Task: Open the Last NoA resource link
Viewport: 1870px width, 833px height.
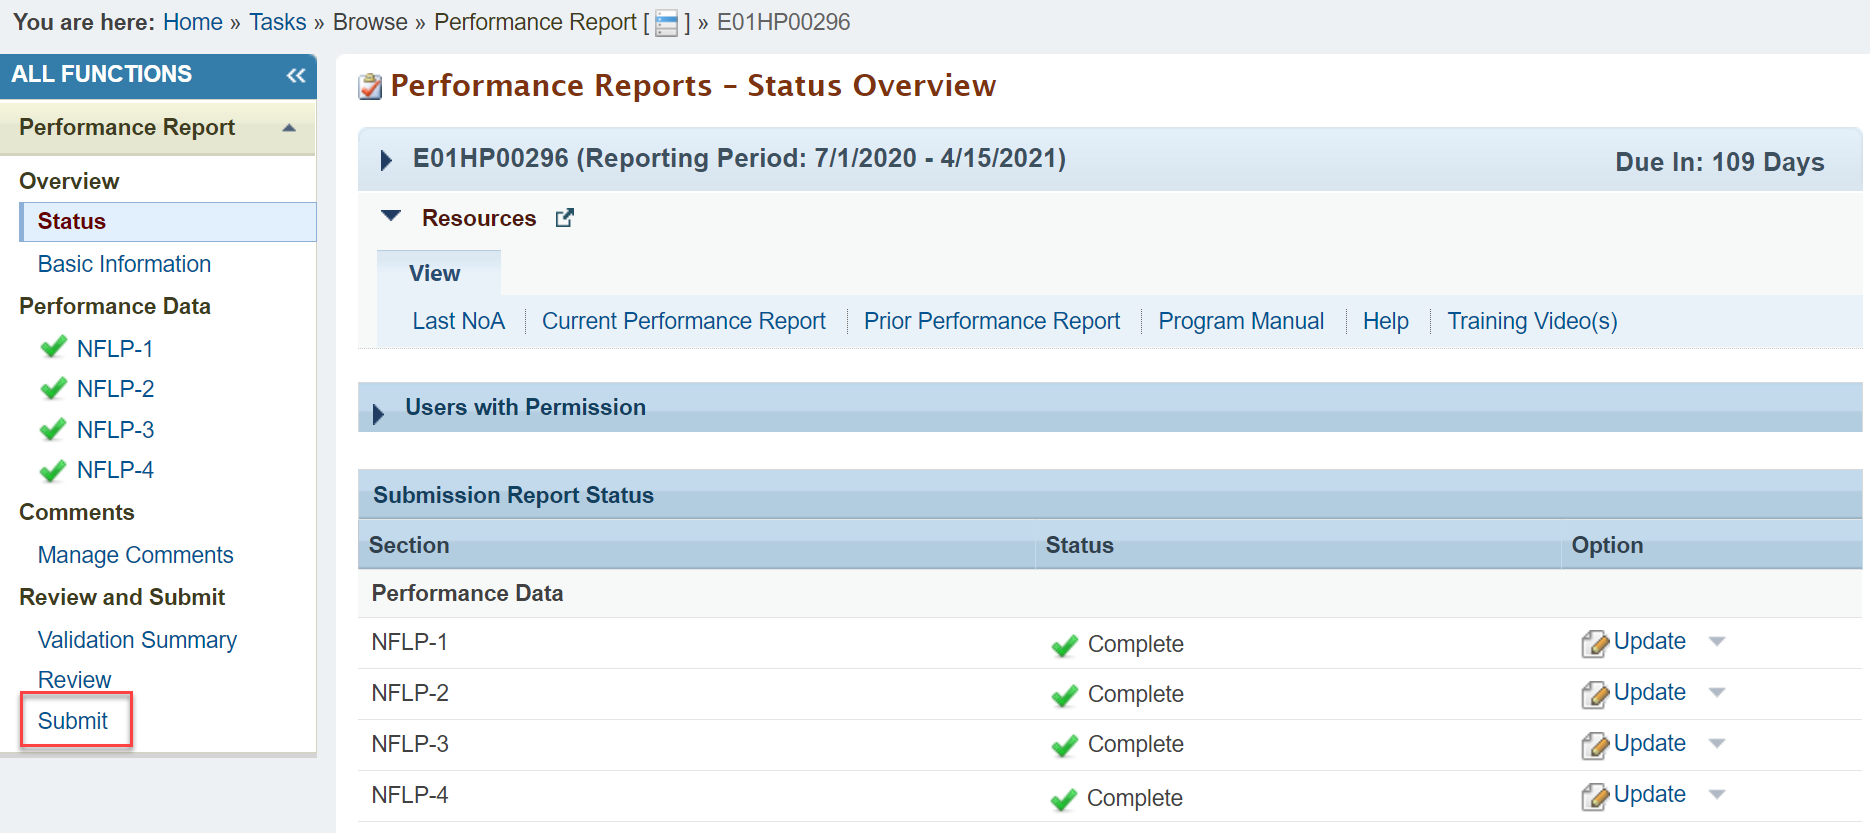Action: (459, 321)
